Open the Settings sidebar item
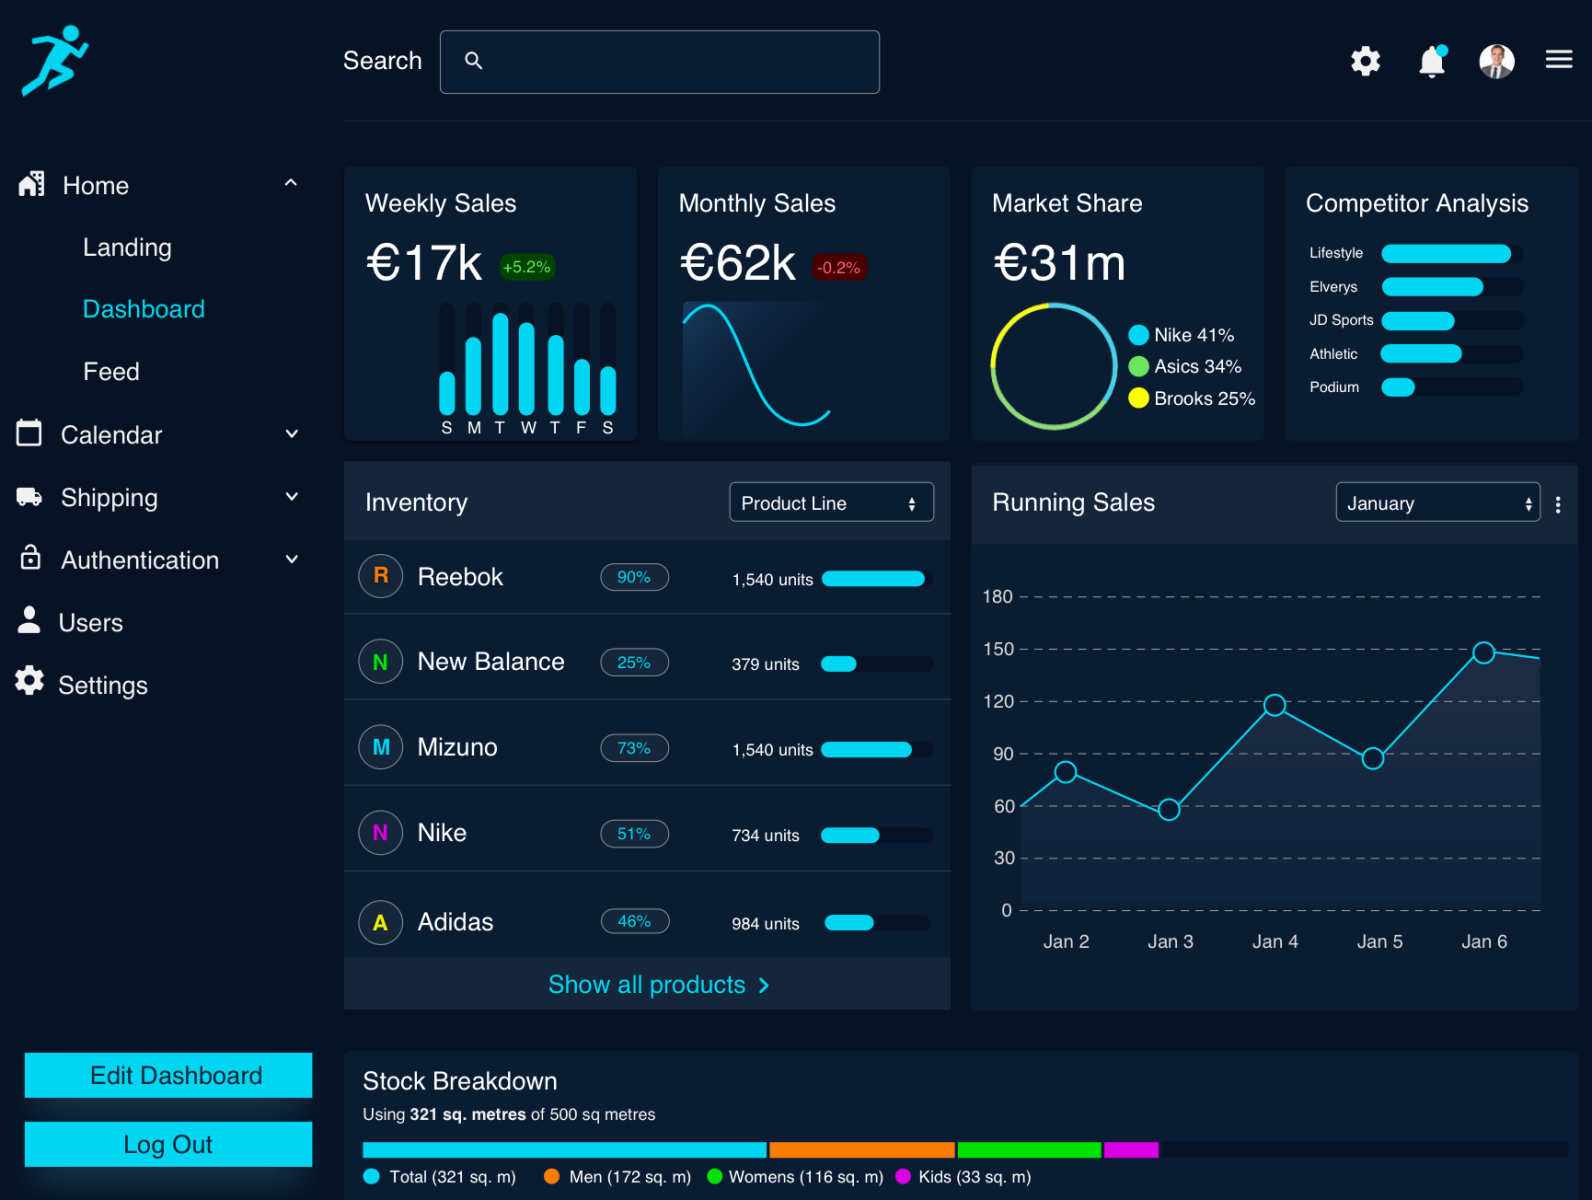The image size is (1592, 1200). (x=103, y=685)
